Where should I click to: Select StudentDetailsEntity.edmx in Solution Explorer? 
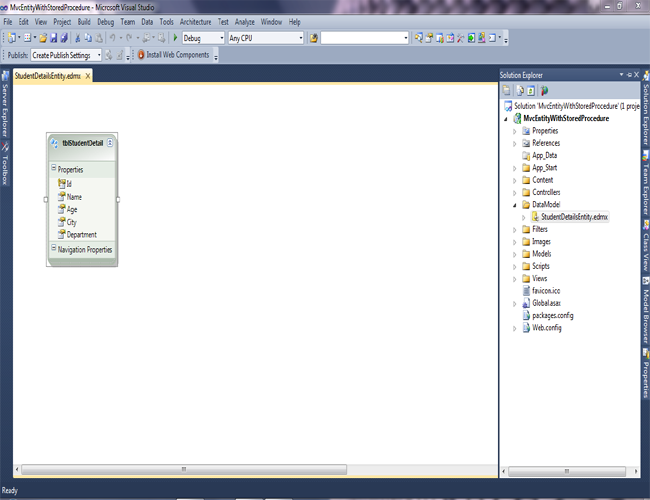[574, 217]
